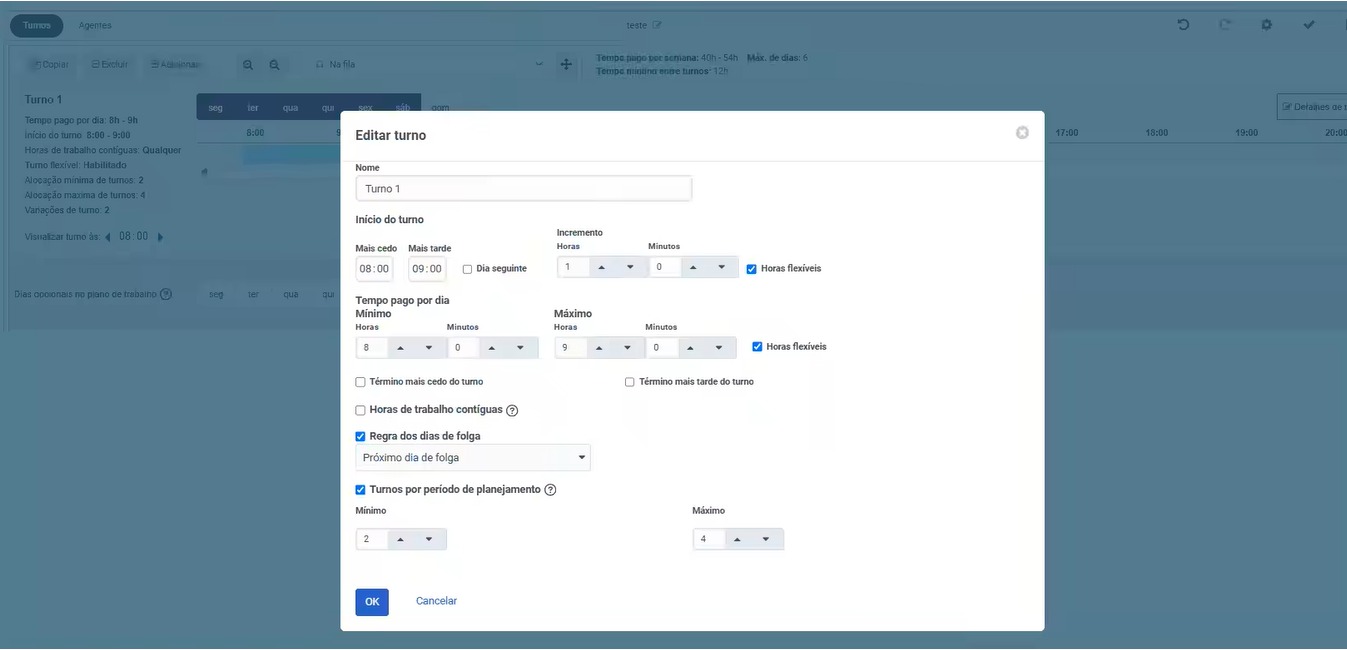Click the checkmark icon in top bar

pos(1309,25)
